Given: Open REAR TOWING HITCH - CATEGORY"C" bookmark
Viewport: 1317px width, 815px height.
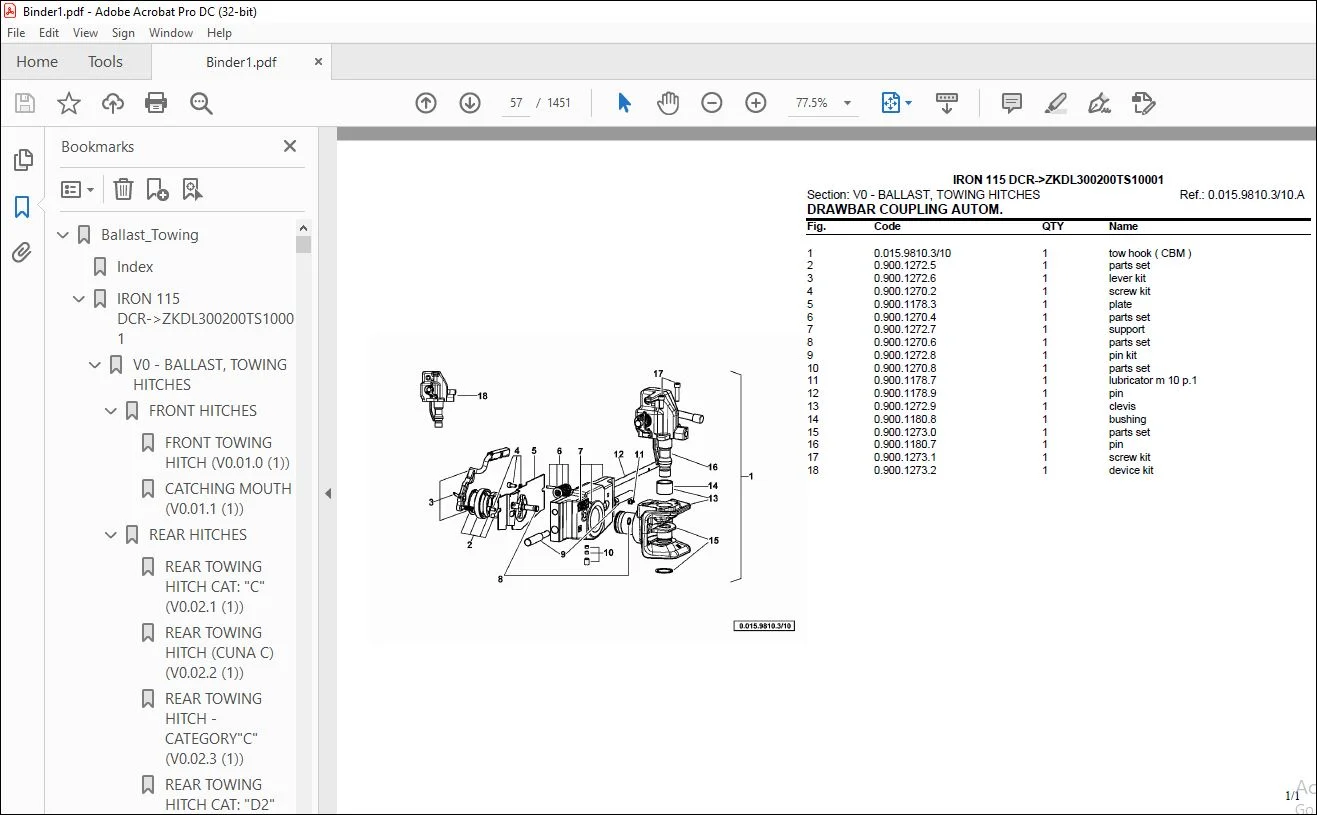Looking at the screenshot, I should click(x=213, y=729).
